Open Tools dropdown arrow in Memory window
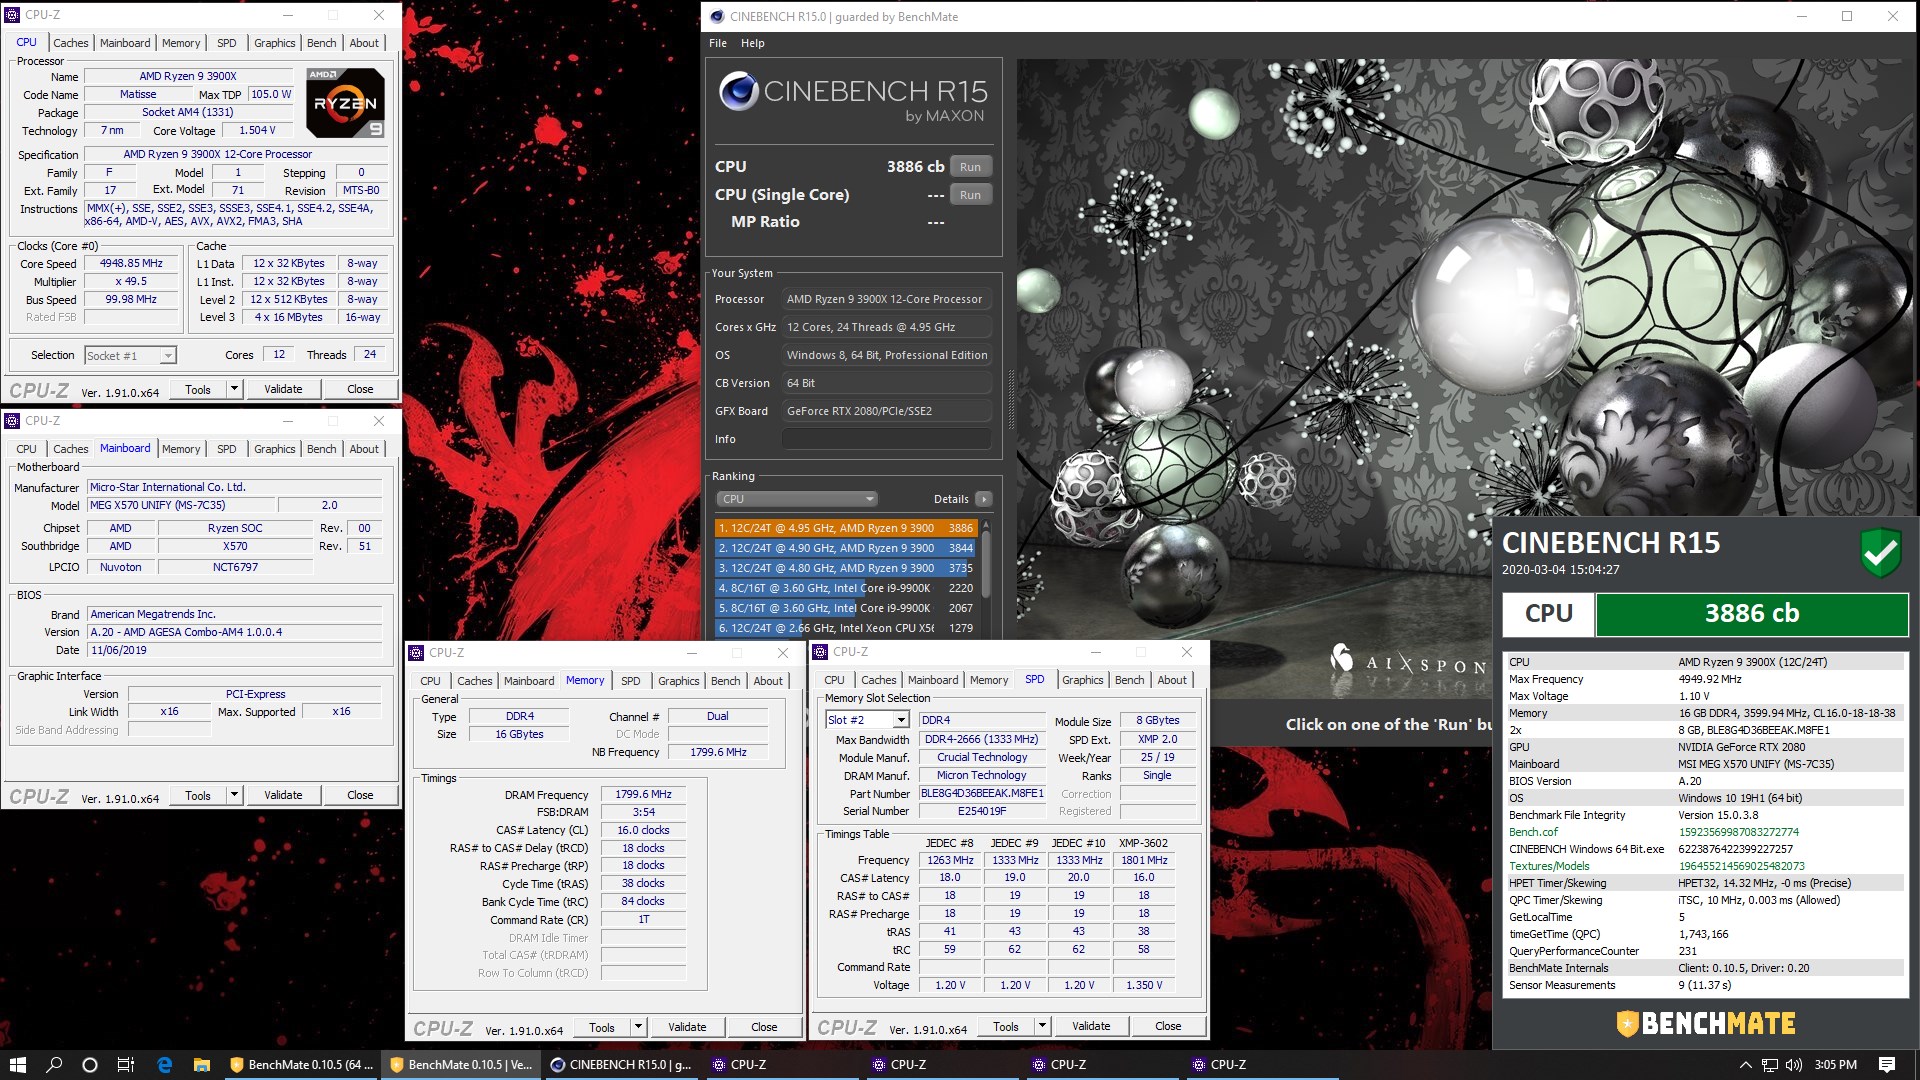Screen dimensions: 1920x1080 [638, 1027]
